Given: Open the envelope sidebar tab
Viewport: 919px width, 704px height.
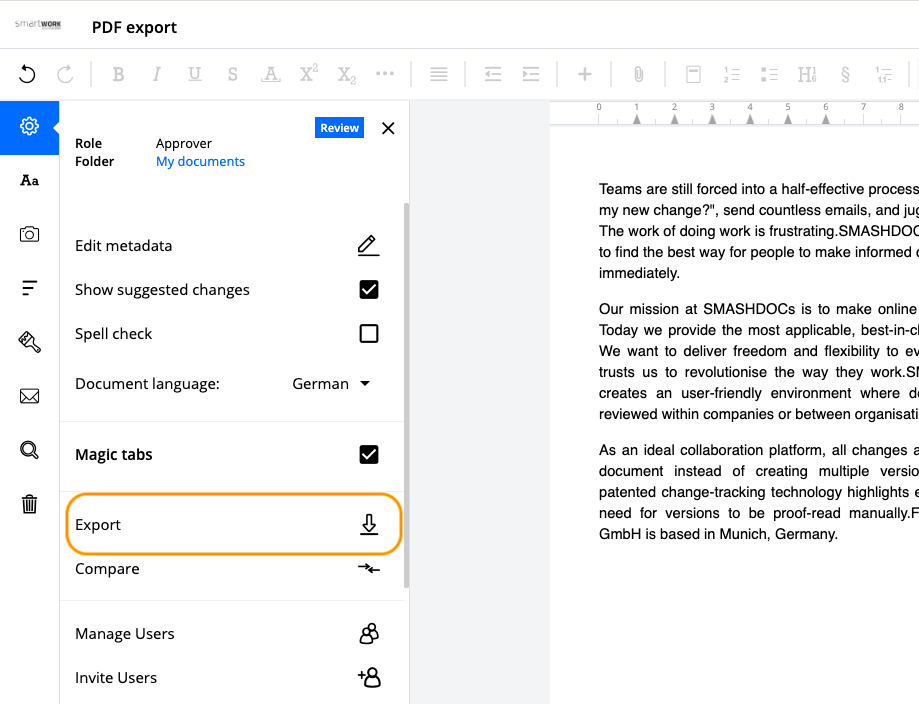Looking at the screenshot, I should coord(29,396).
